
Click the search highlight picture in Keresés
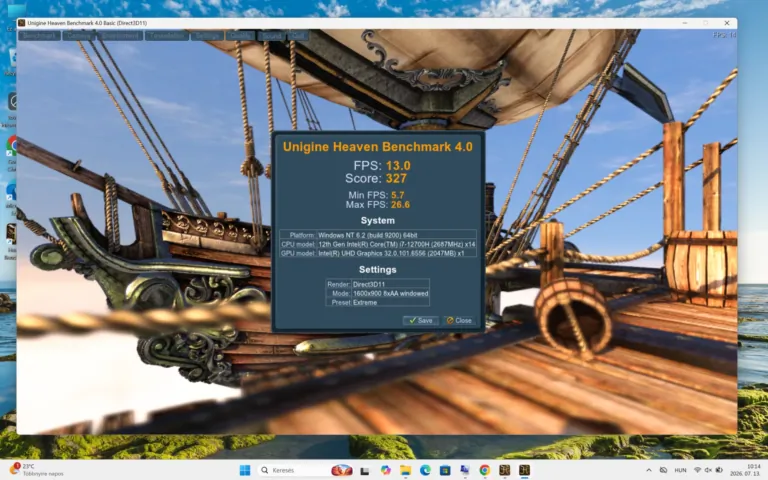coord(342,470)
